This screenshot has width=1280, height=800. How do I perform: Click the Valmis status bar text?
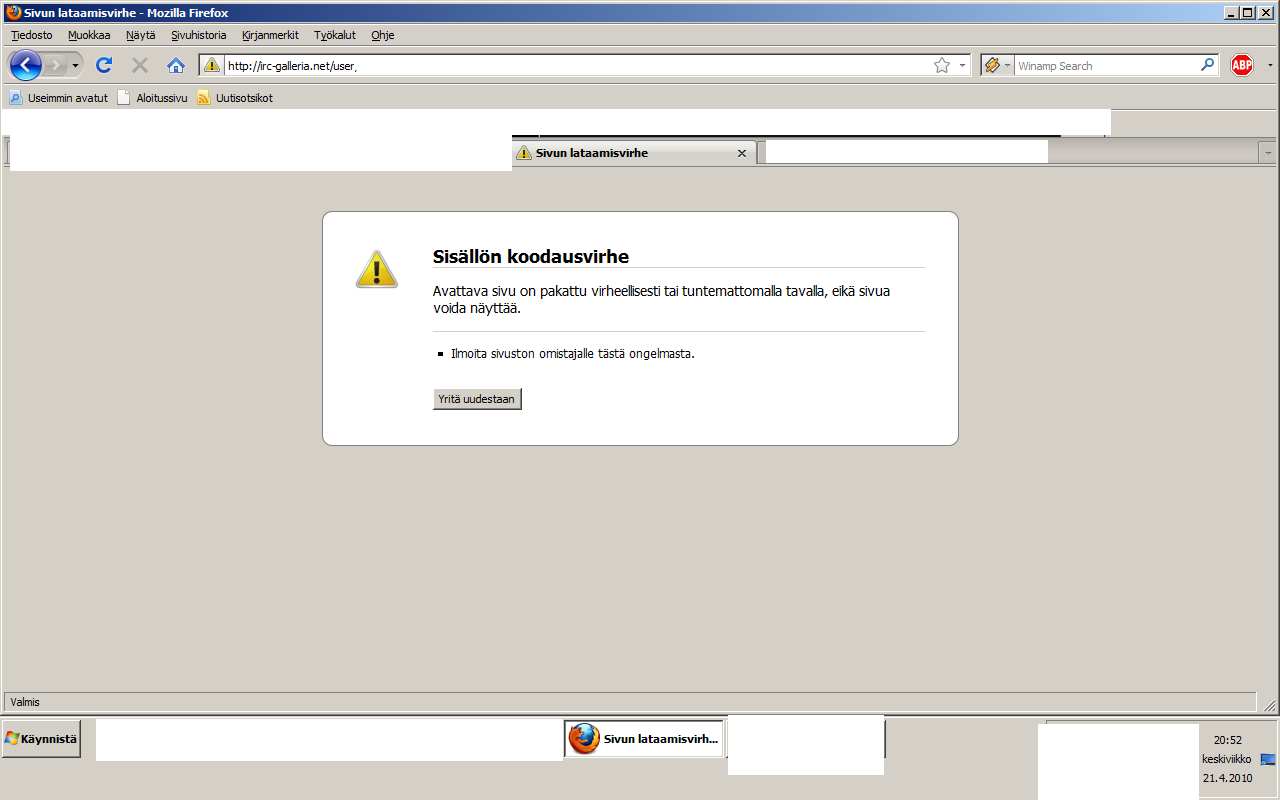[25, 702]
